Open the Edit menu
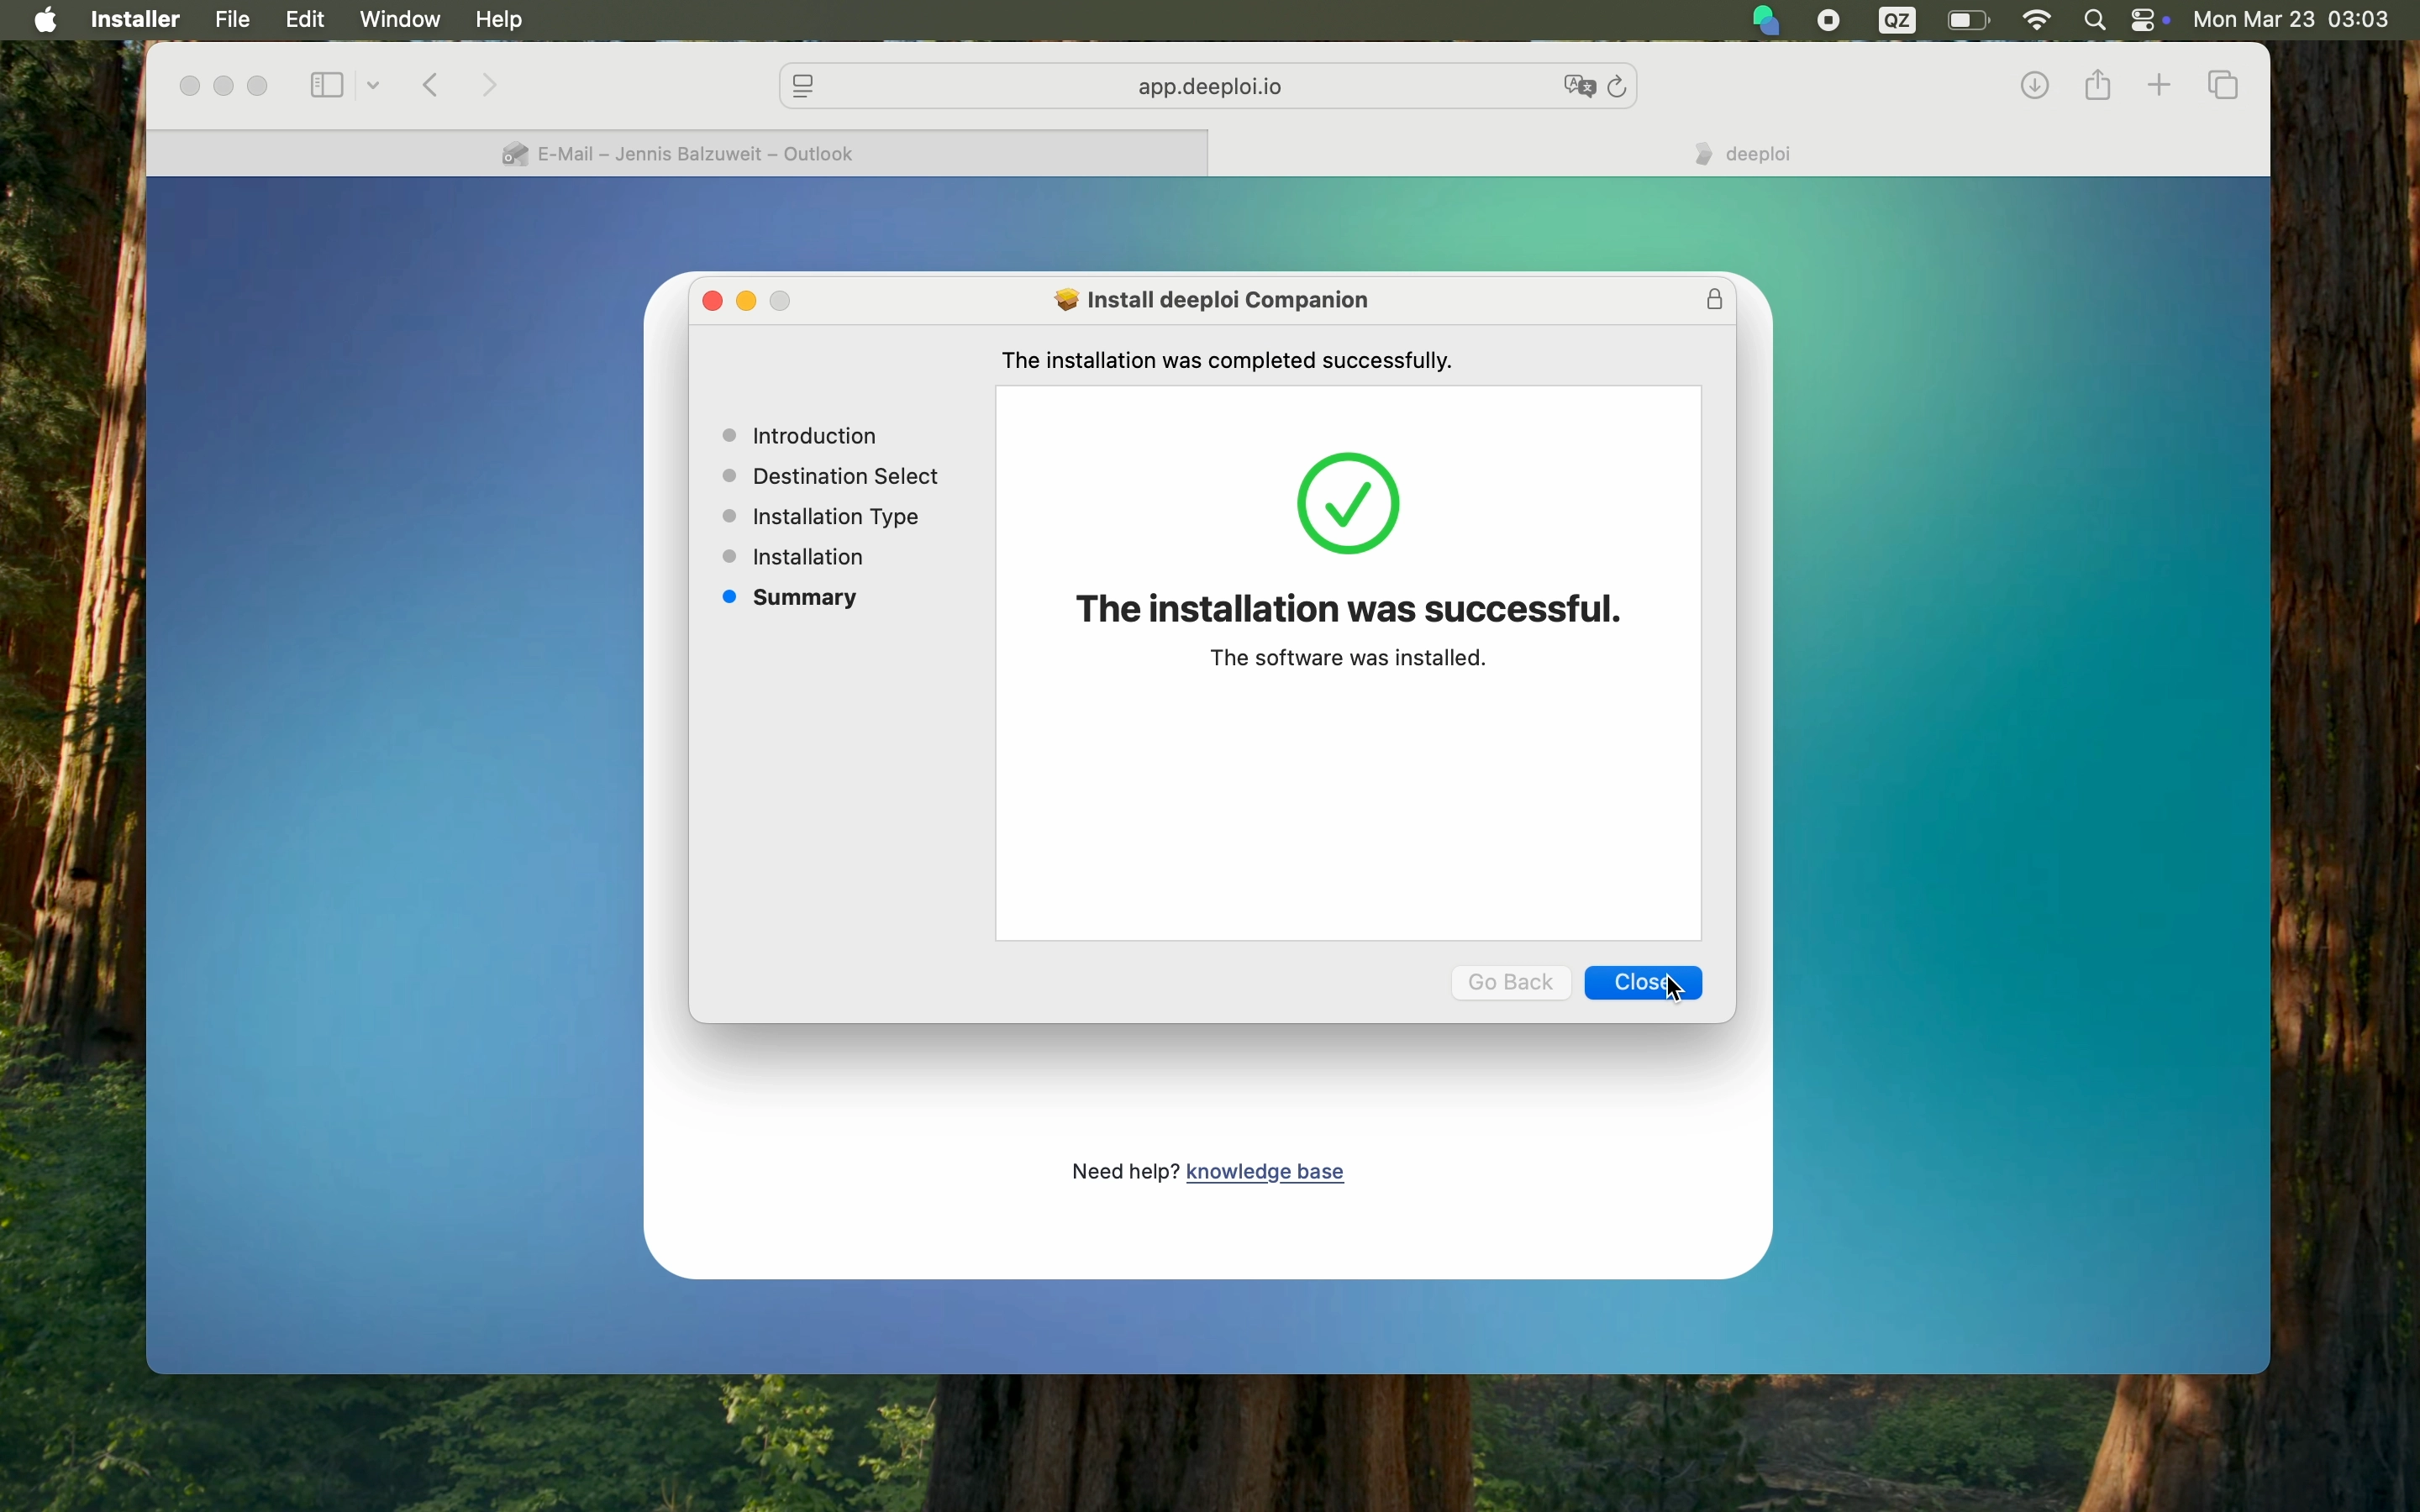The image size is (2420, 1512). [x=306, y=20]
